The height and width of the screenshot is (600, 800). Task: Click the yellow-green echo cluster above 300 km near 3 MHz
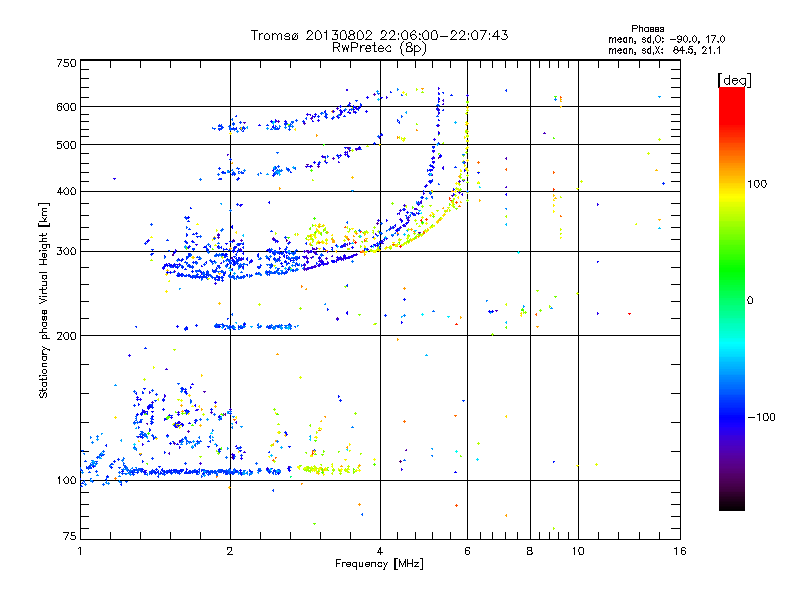[x=319, y=235]
